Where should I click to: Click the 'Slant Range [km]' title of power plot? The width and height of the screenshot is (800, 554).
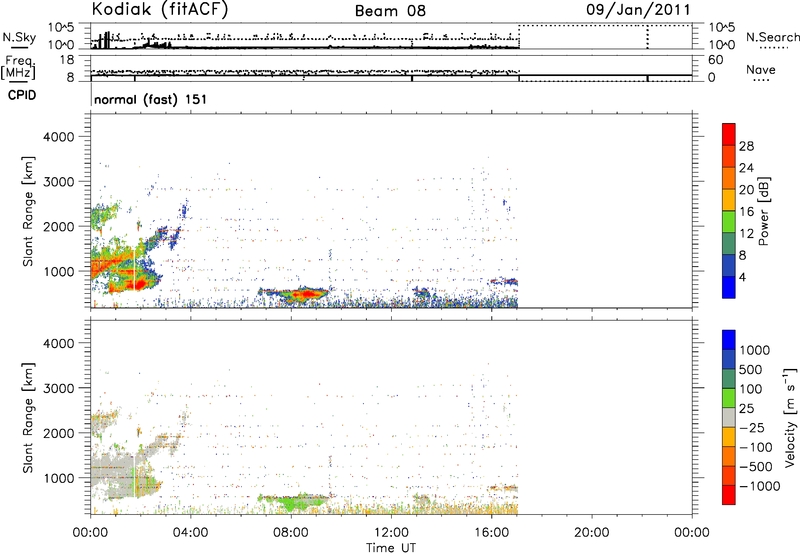pos(28,211)
